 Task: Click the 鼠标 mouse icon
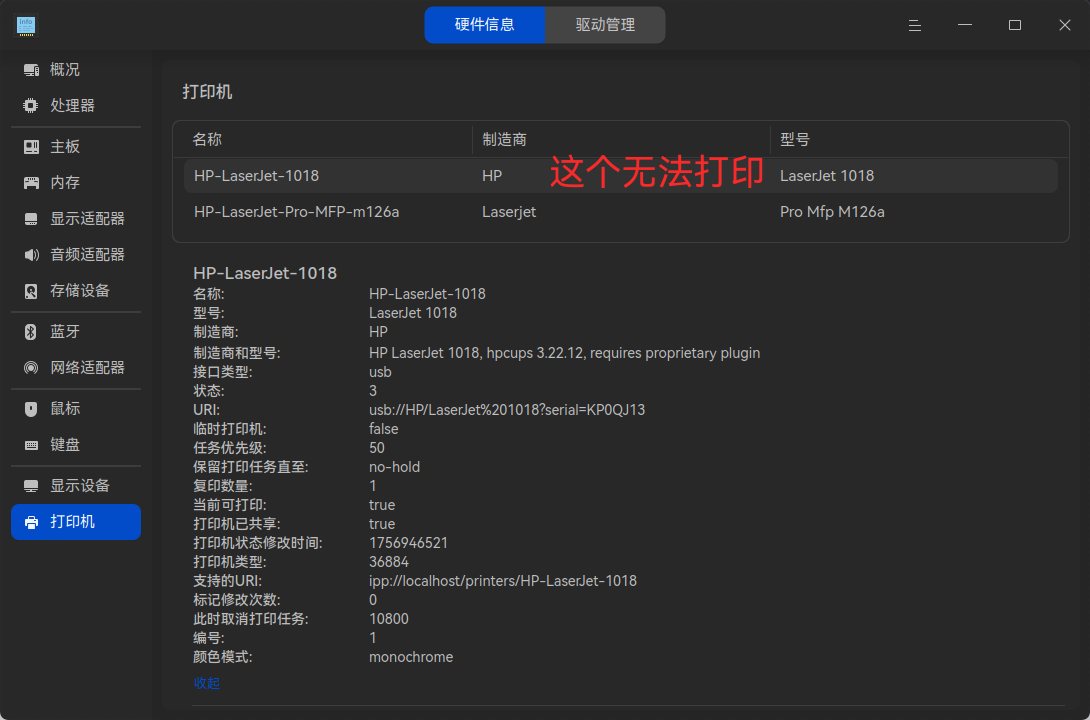pyautogui.click(x=31, y=409)
